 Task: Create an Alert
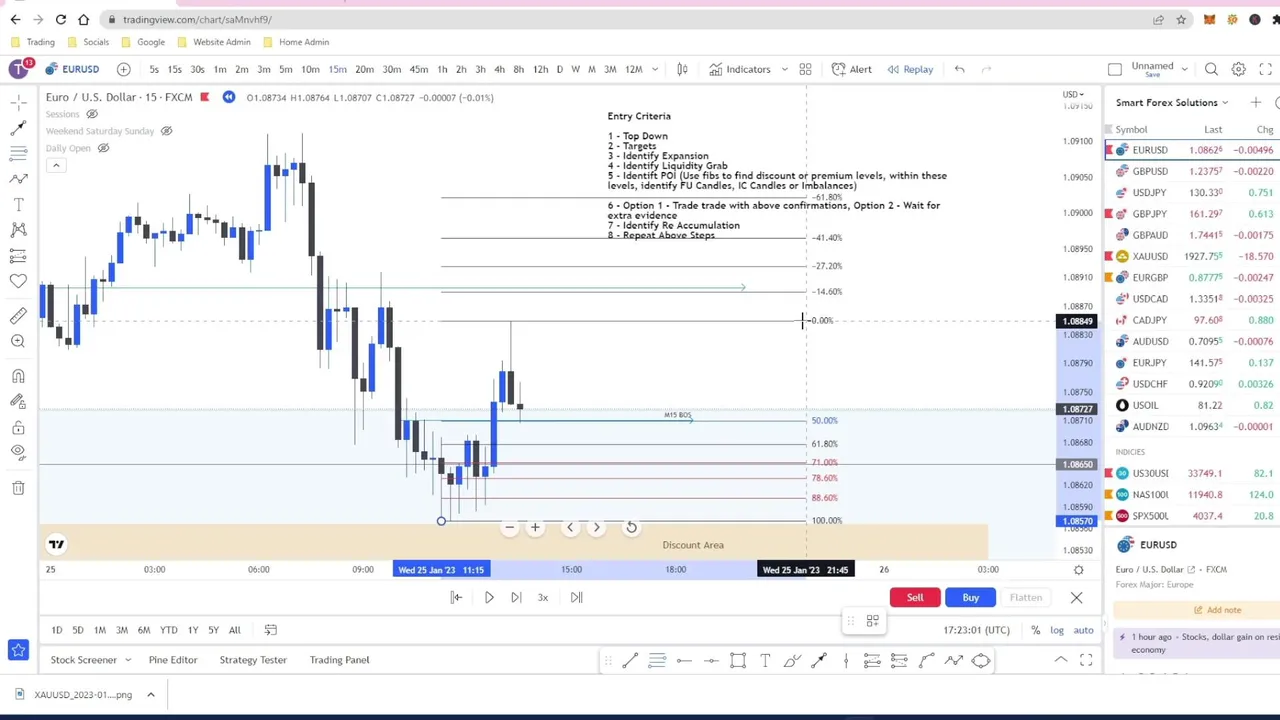pos(851,69)
